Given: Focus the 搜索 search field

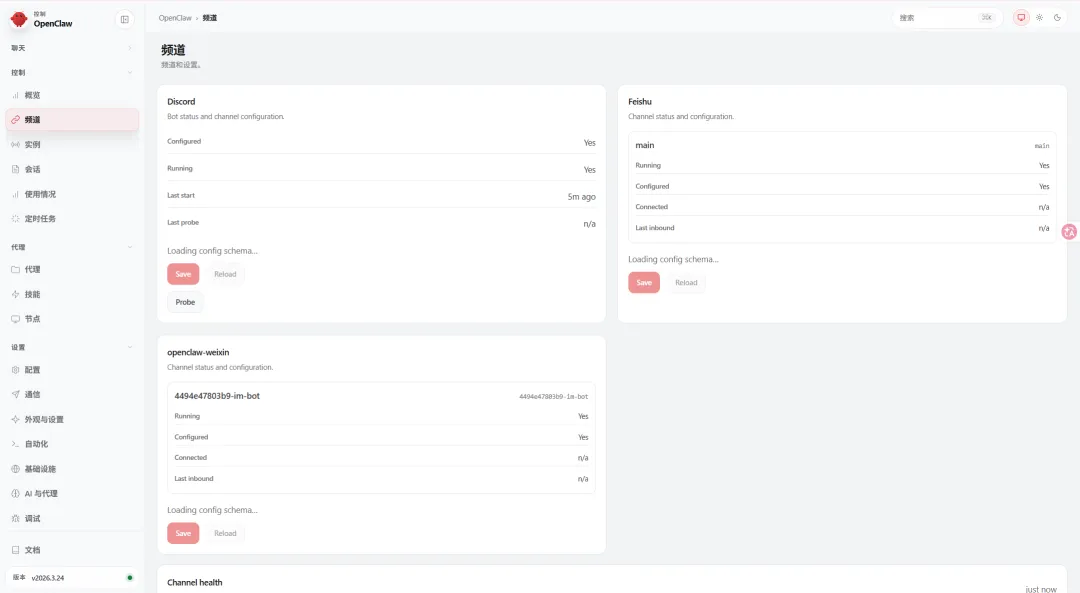Looking at the screenshot, I should coord(947,18).
